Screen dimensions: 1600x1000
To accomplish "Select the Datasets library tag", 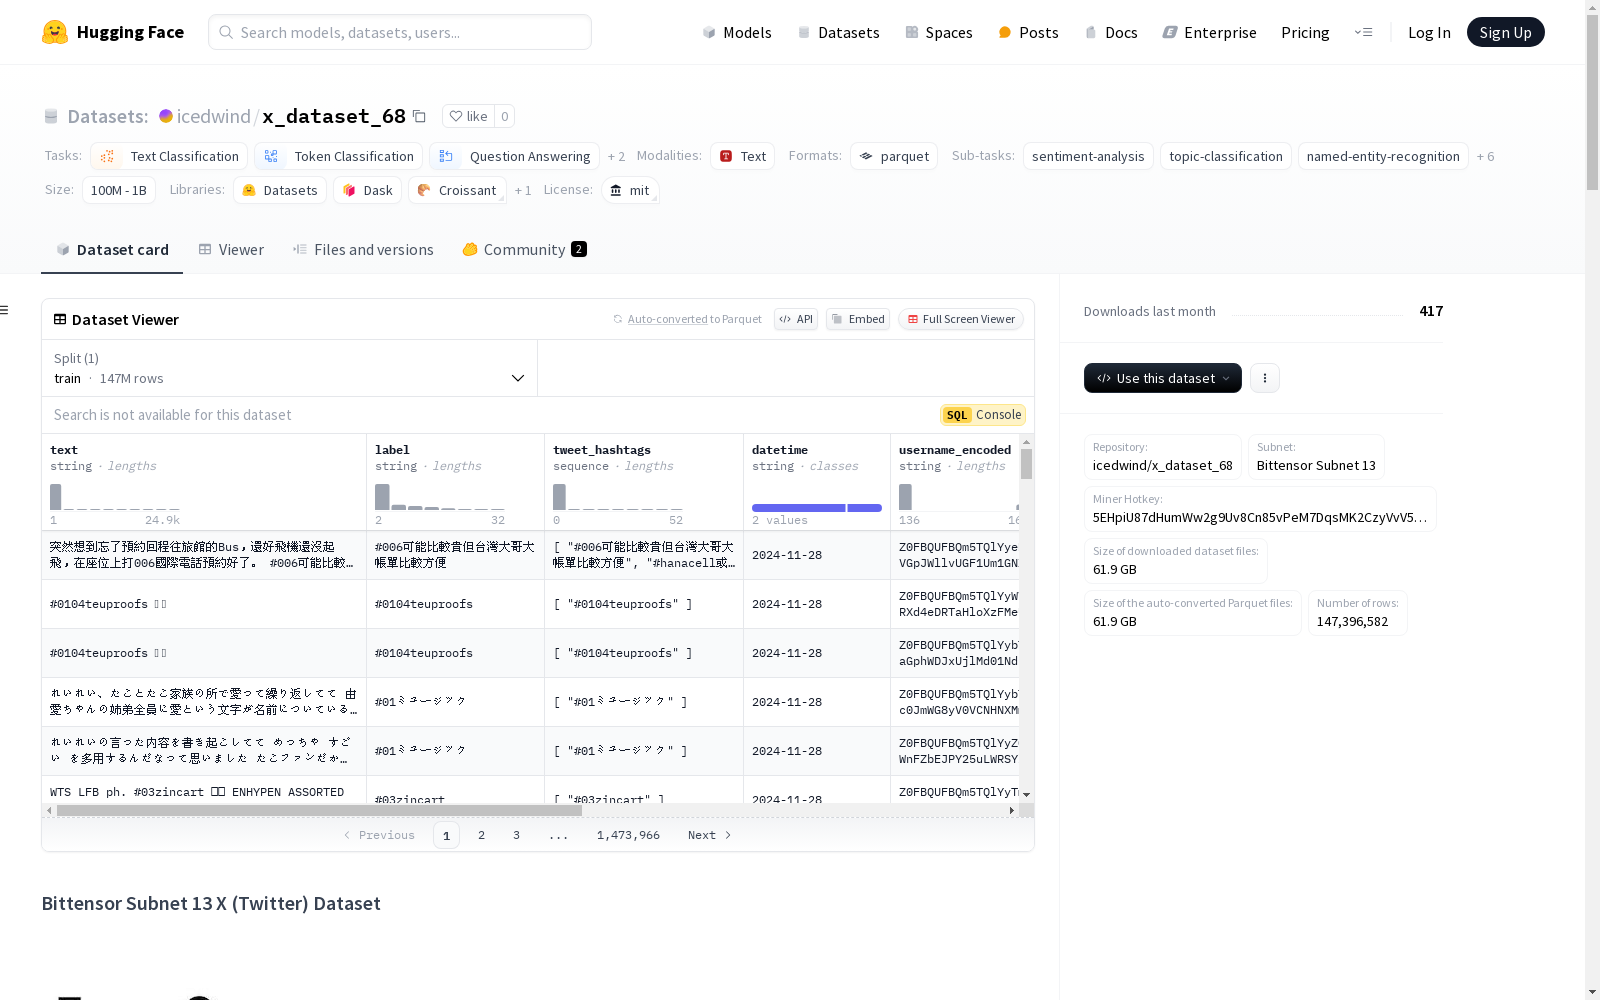I will (280, 190).
